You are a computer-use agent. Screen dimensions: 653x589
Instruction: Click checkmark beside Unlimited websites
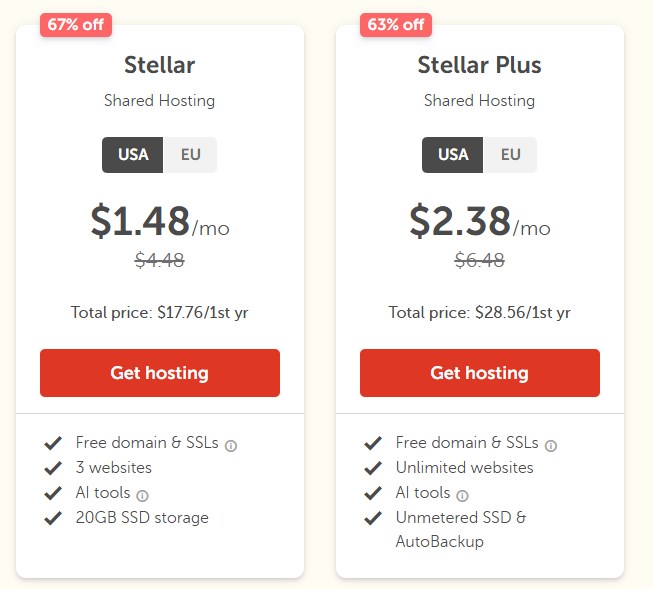(x=373, y=468)
